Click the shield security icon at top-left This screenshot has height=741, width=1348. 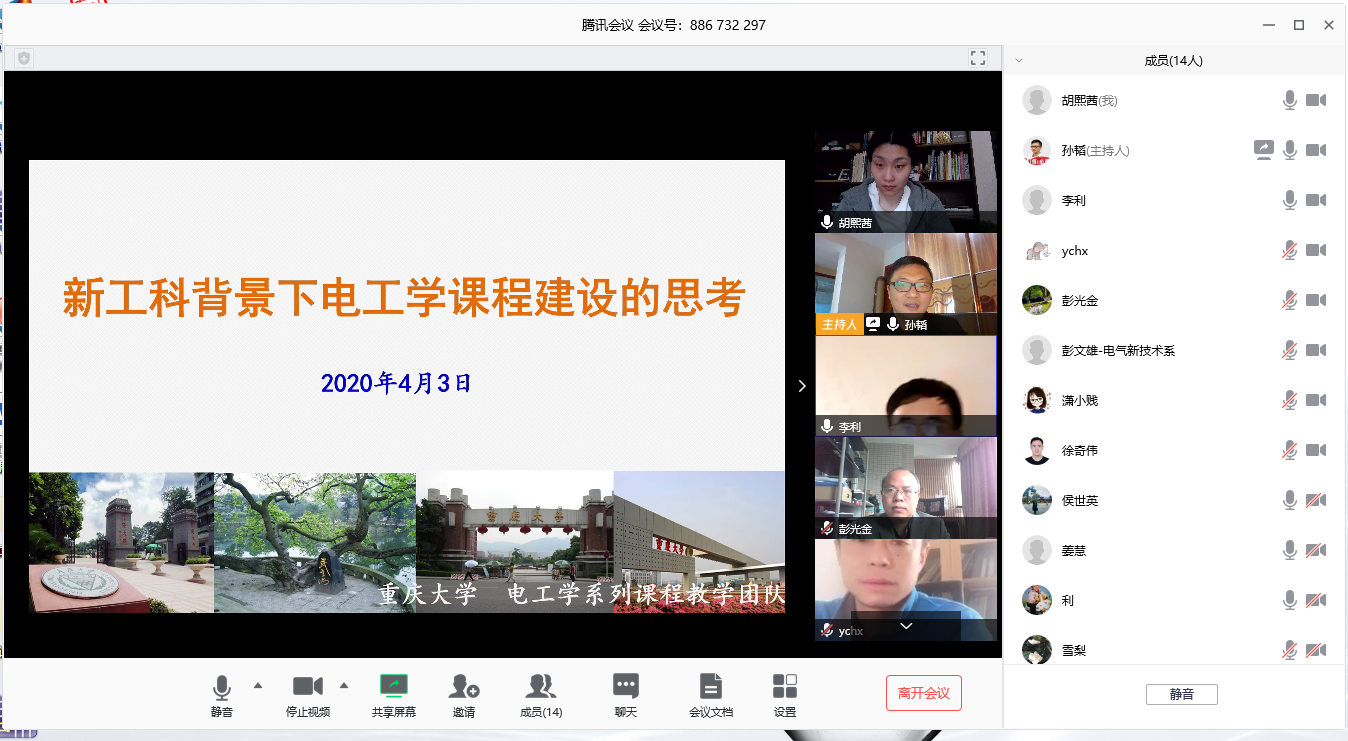coord(24,58)
